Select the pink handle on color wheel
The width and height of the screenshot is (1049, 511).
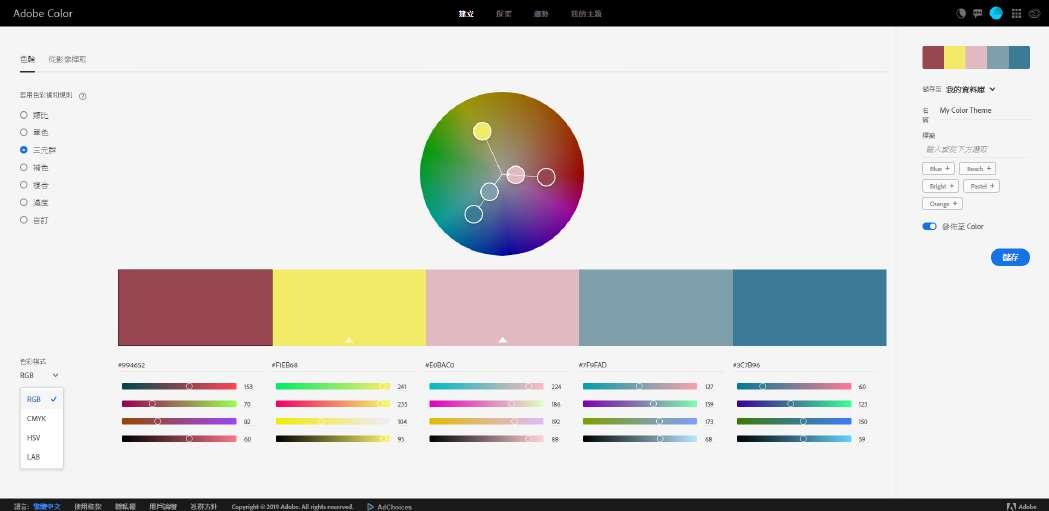[x=515, y=175]
